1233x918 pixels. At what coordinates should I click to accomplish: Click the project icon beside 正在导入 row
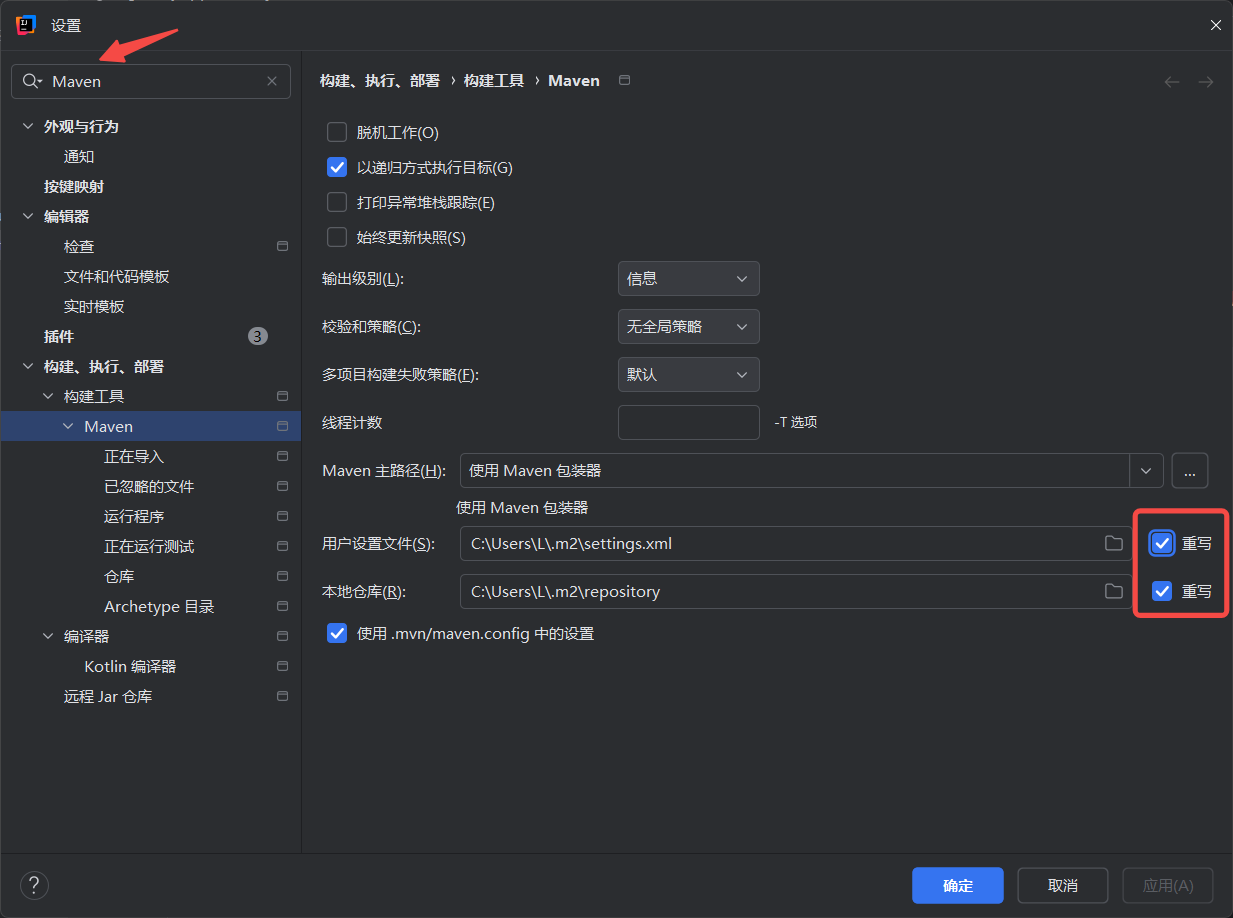282,456
